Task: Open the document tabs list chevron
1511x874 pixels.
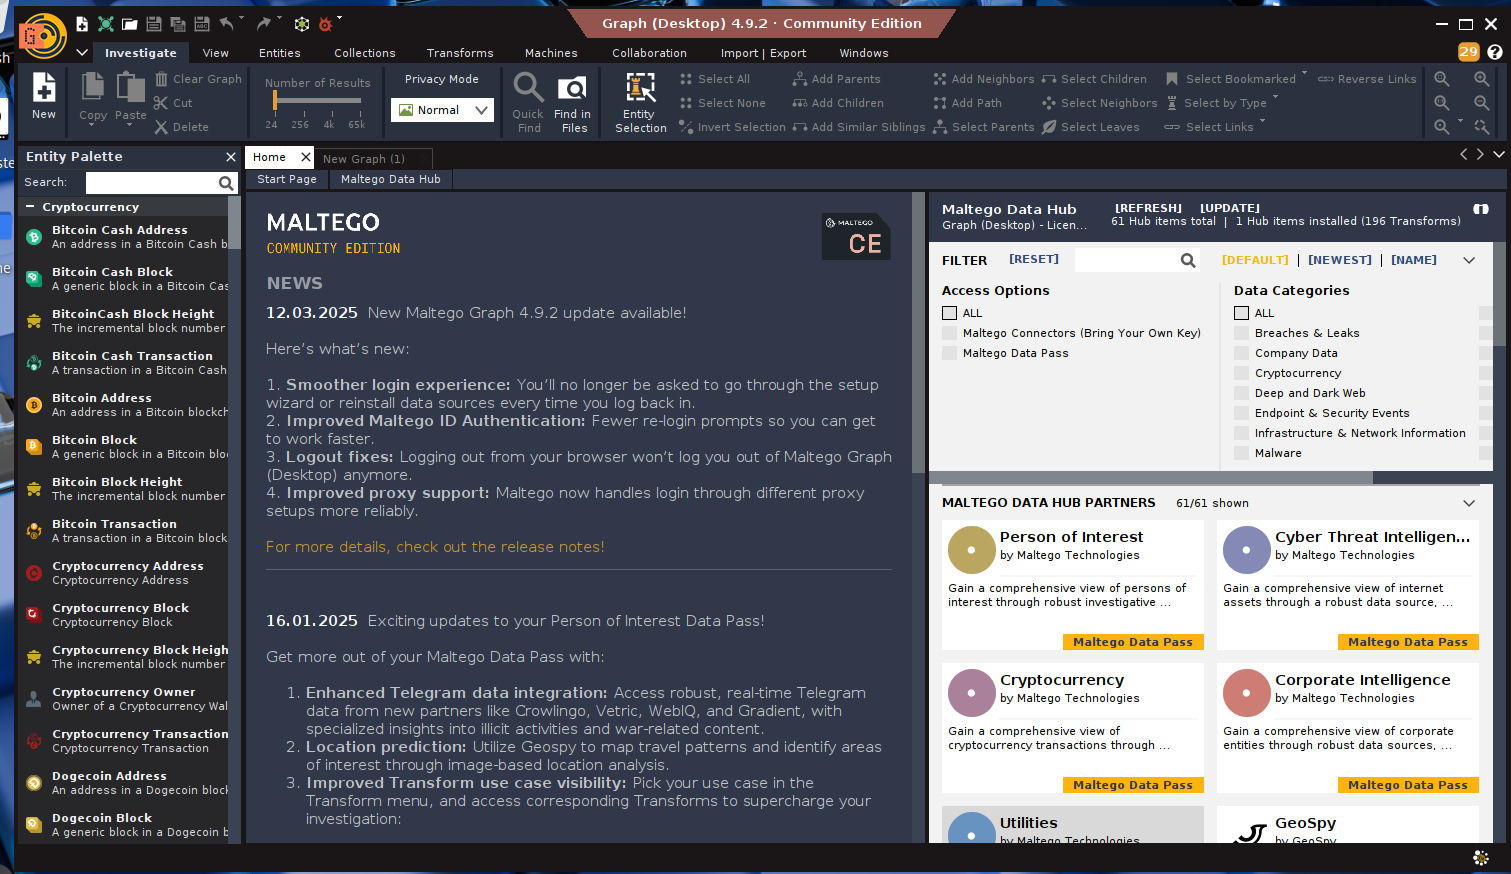Action: click(1498, 154)
